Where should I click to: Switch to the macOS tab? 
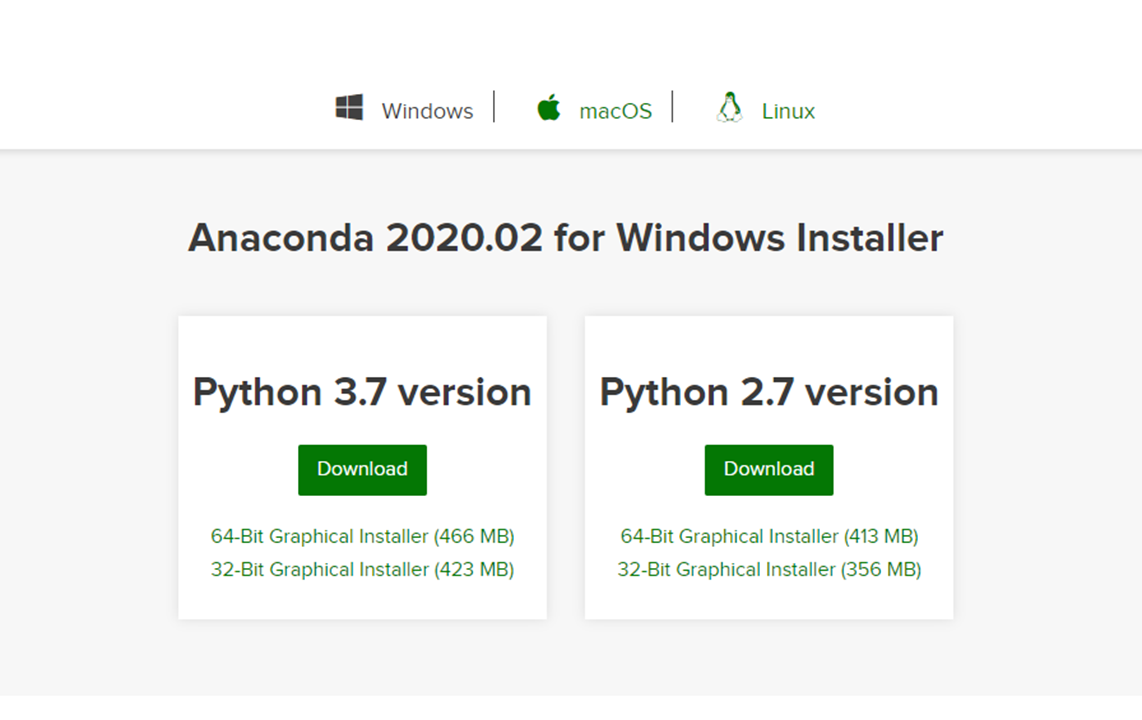[615, 111]
